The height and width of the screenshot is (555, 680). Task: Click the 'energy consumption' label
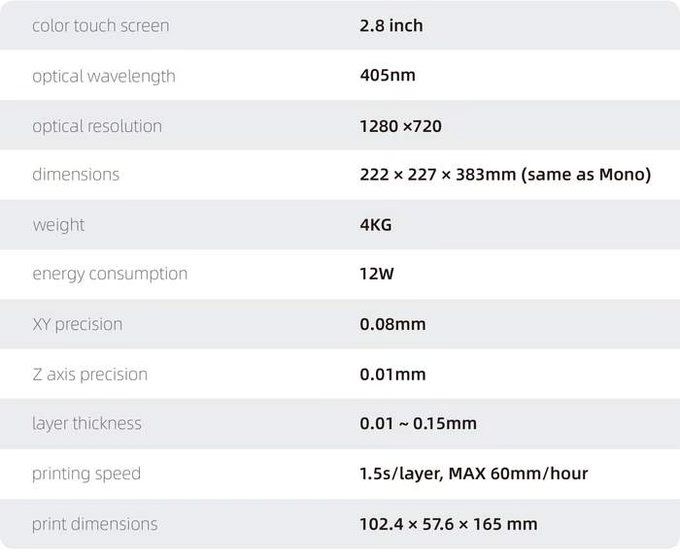[x=110, y=274]
